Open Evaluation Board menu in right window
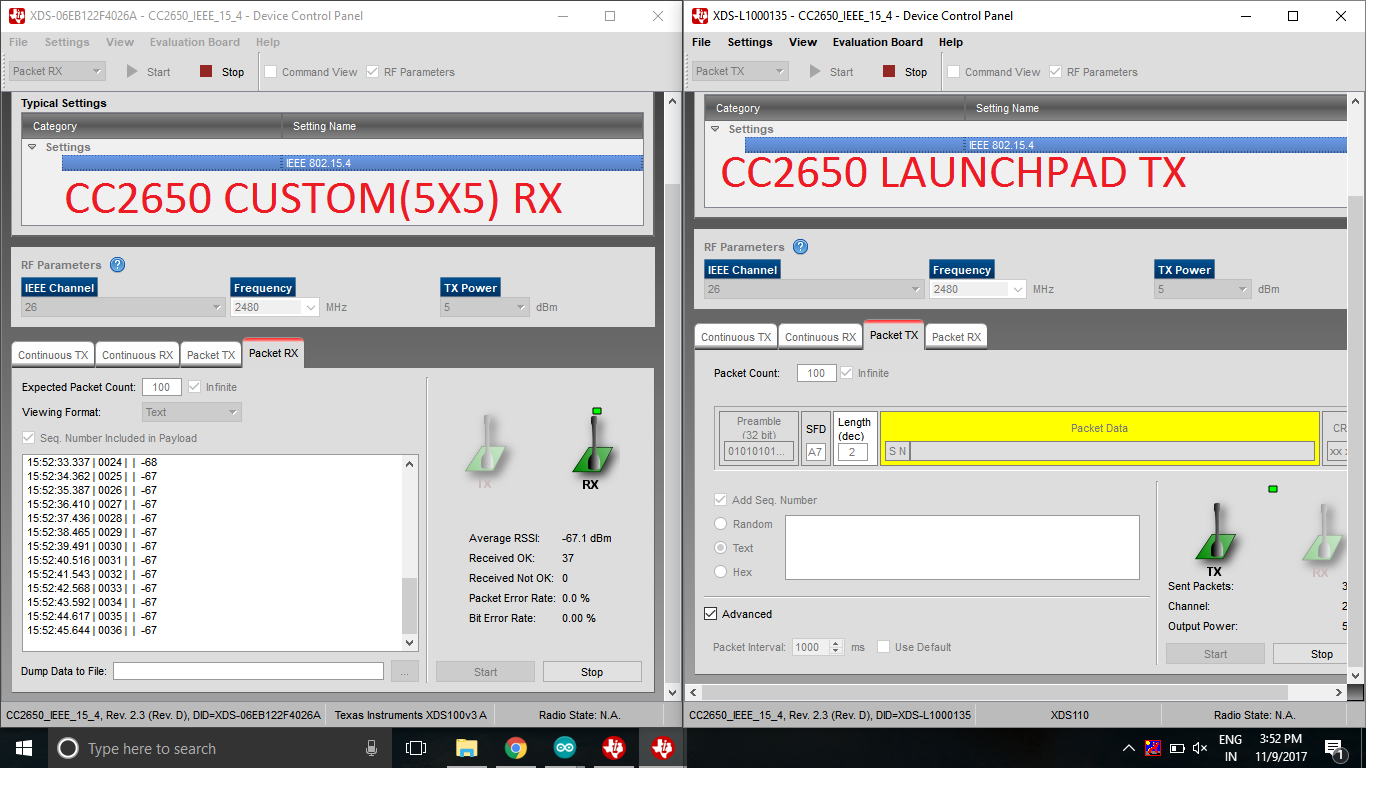Viewport: 1376px width, 792px height. pyautogui.click(x=877, y=42)
